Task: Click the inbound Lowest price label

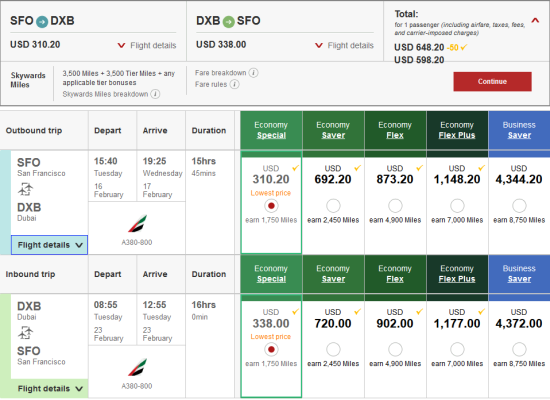Action: click(x=270, y=336)
